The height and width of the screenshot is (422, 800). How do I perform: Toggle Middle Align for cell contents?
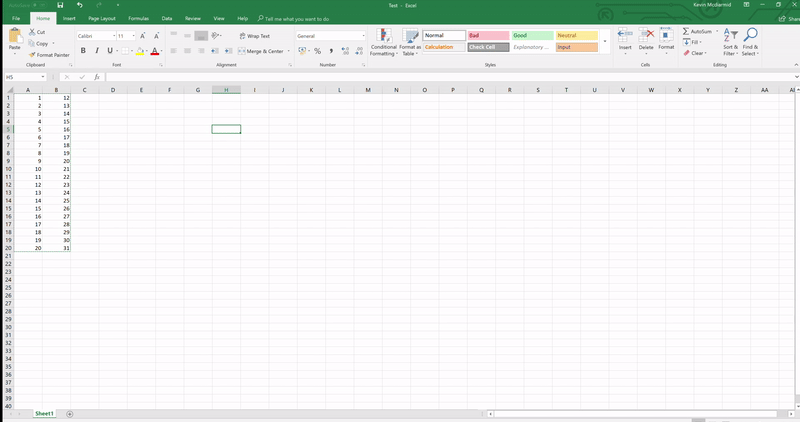point(187,35)
